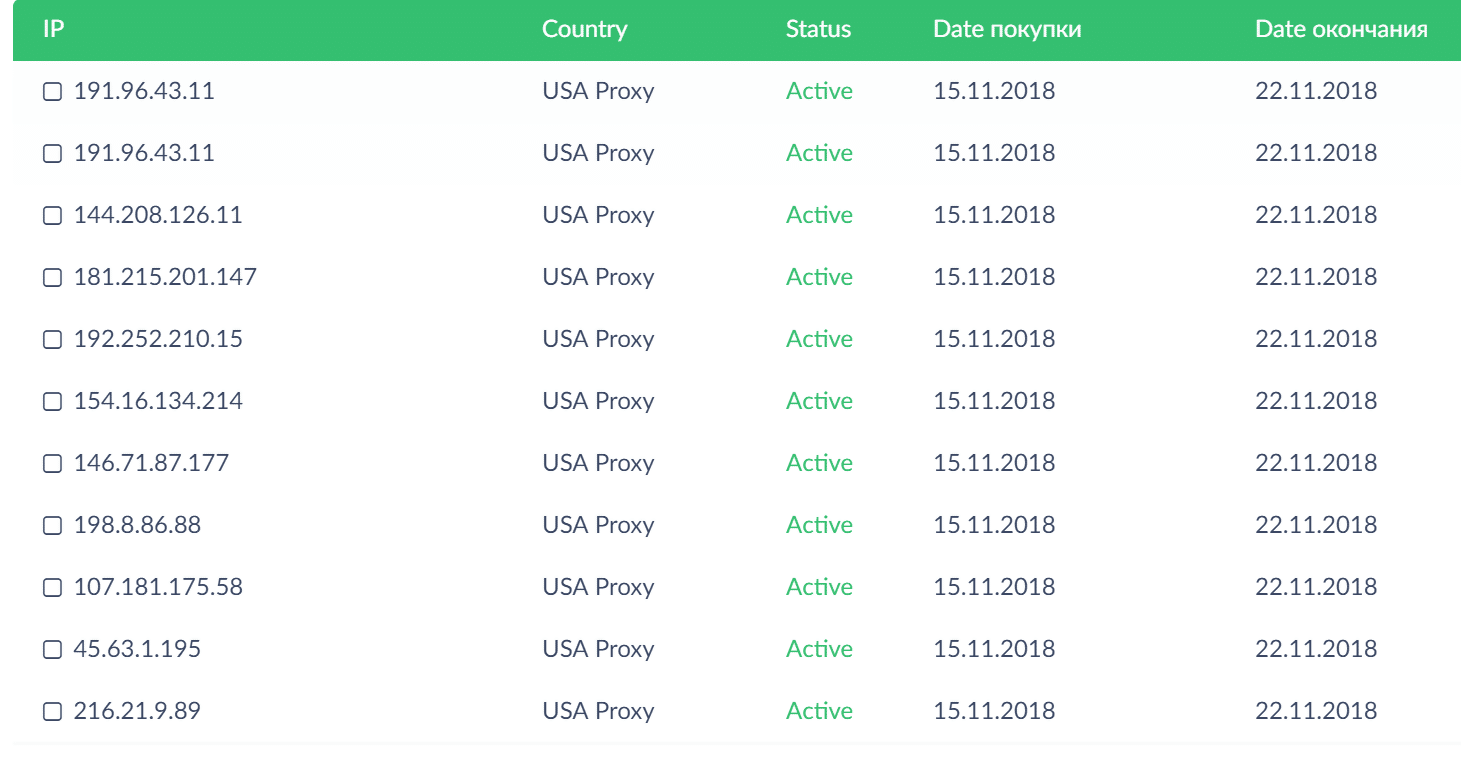Screen dimensions: 1461x757
Task: Tick the checkbox for IP 144.208.126.11
Action: click(52, 216)
